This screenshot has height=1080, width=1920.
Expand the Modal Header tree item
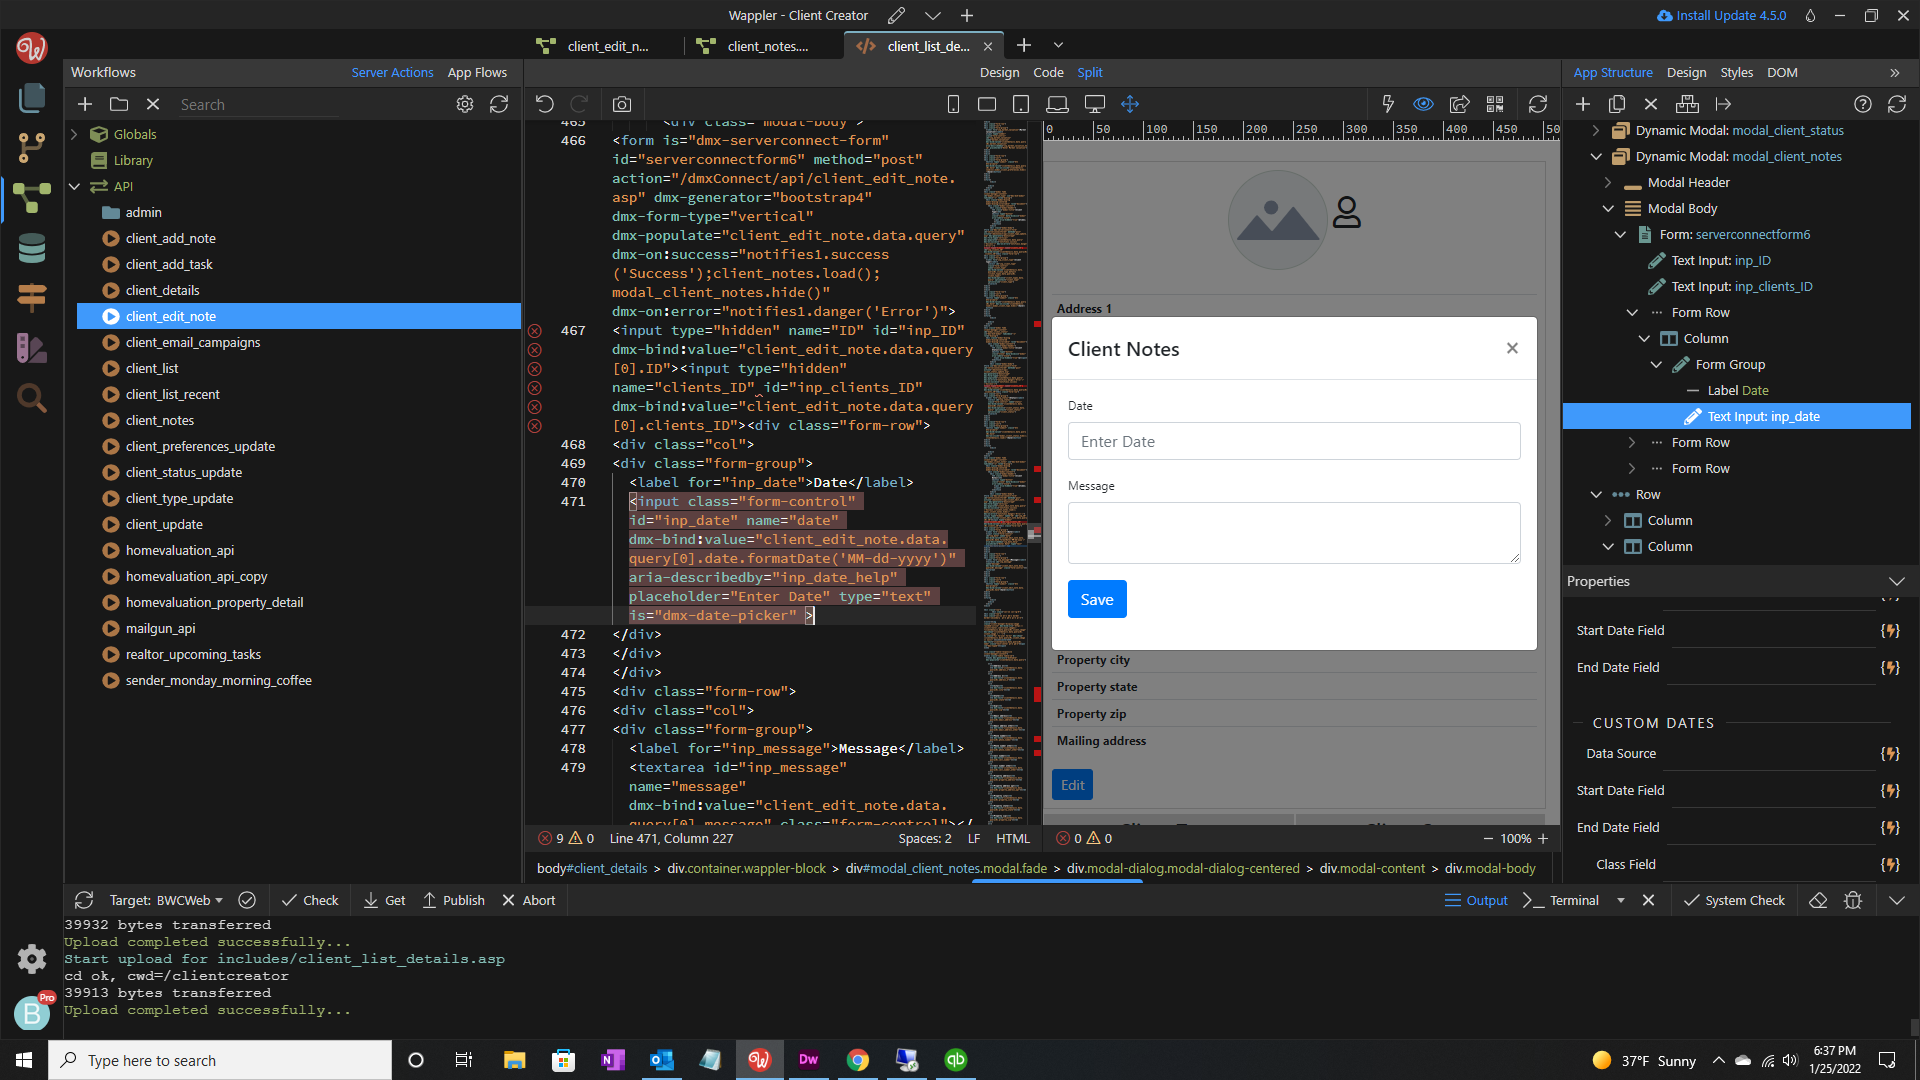(1608, 182)
